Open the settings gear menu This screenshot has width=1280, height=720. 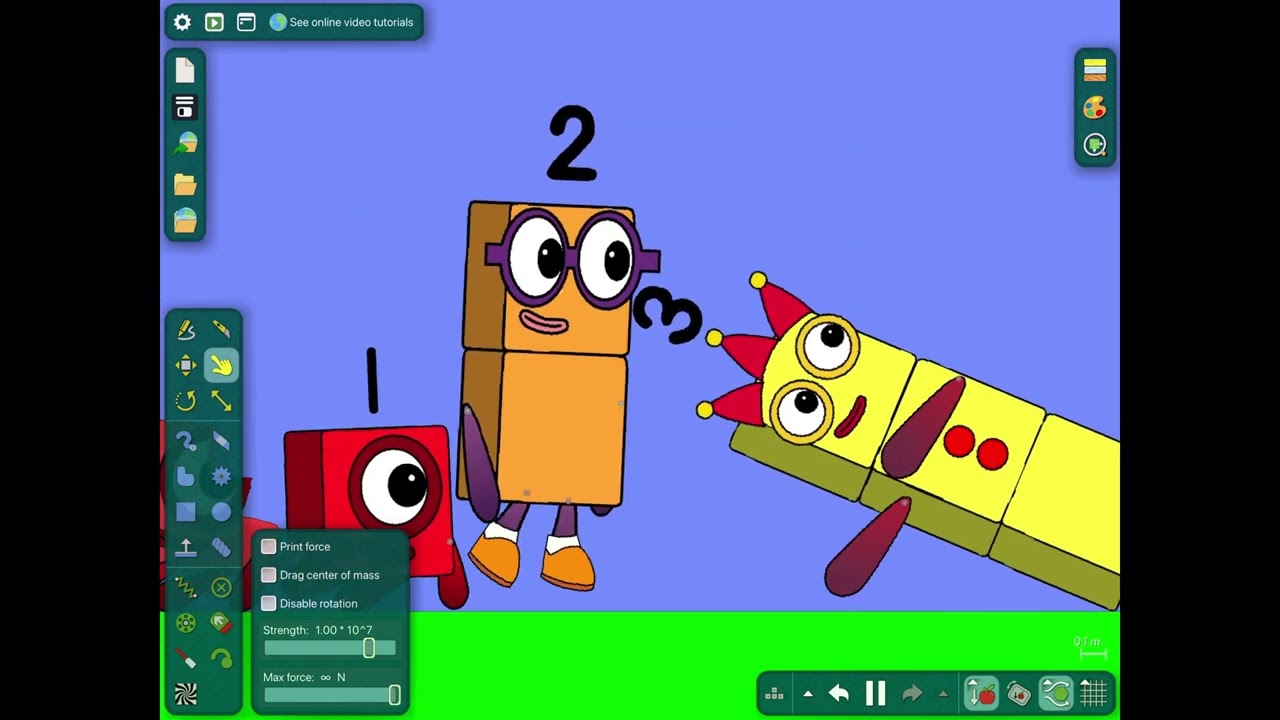tap(182, 22)
